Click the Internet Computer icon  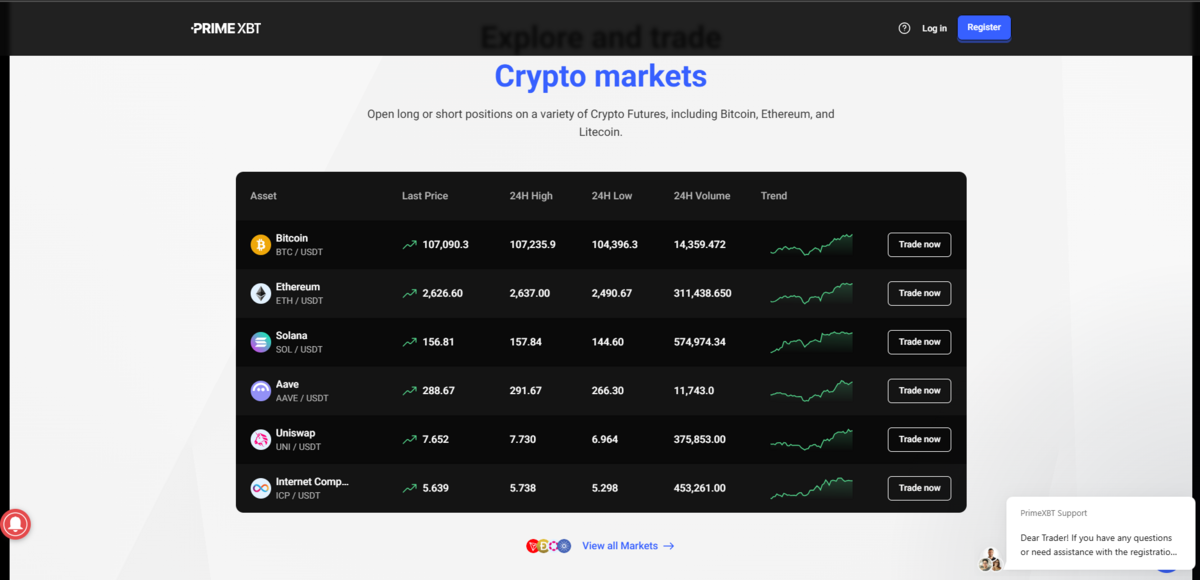[260, 487]
